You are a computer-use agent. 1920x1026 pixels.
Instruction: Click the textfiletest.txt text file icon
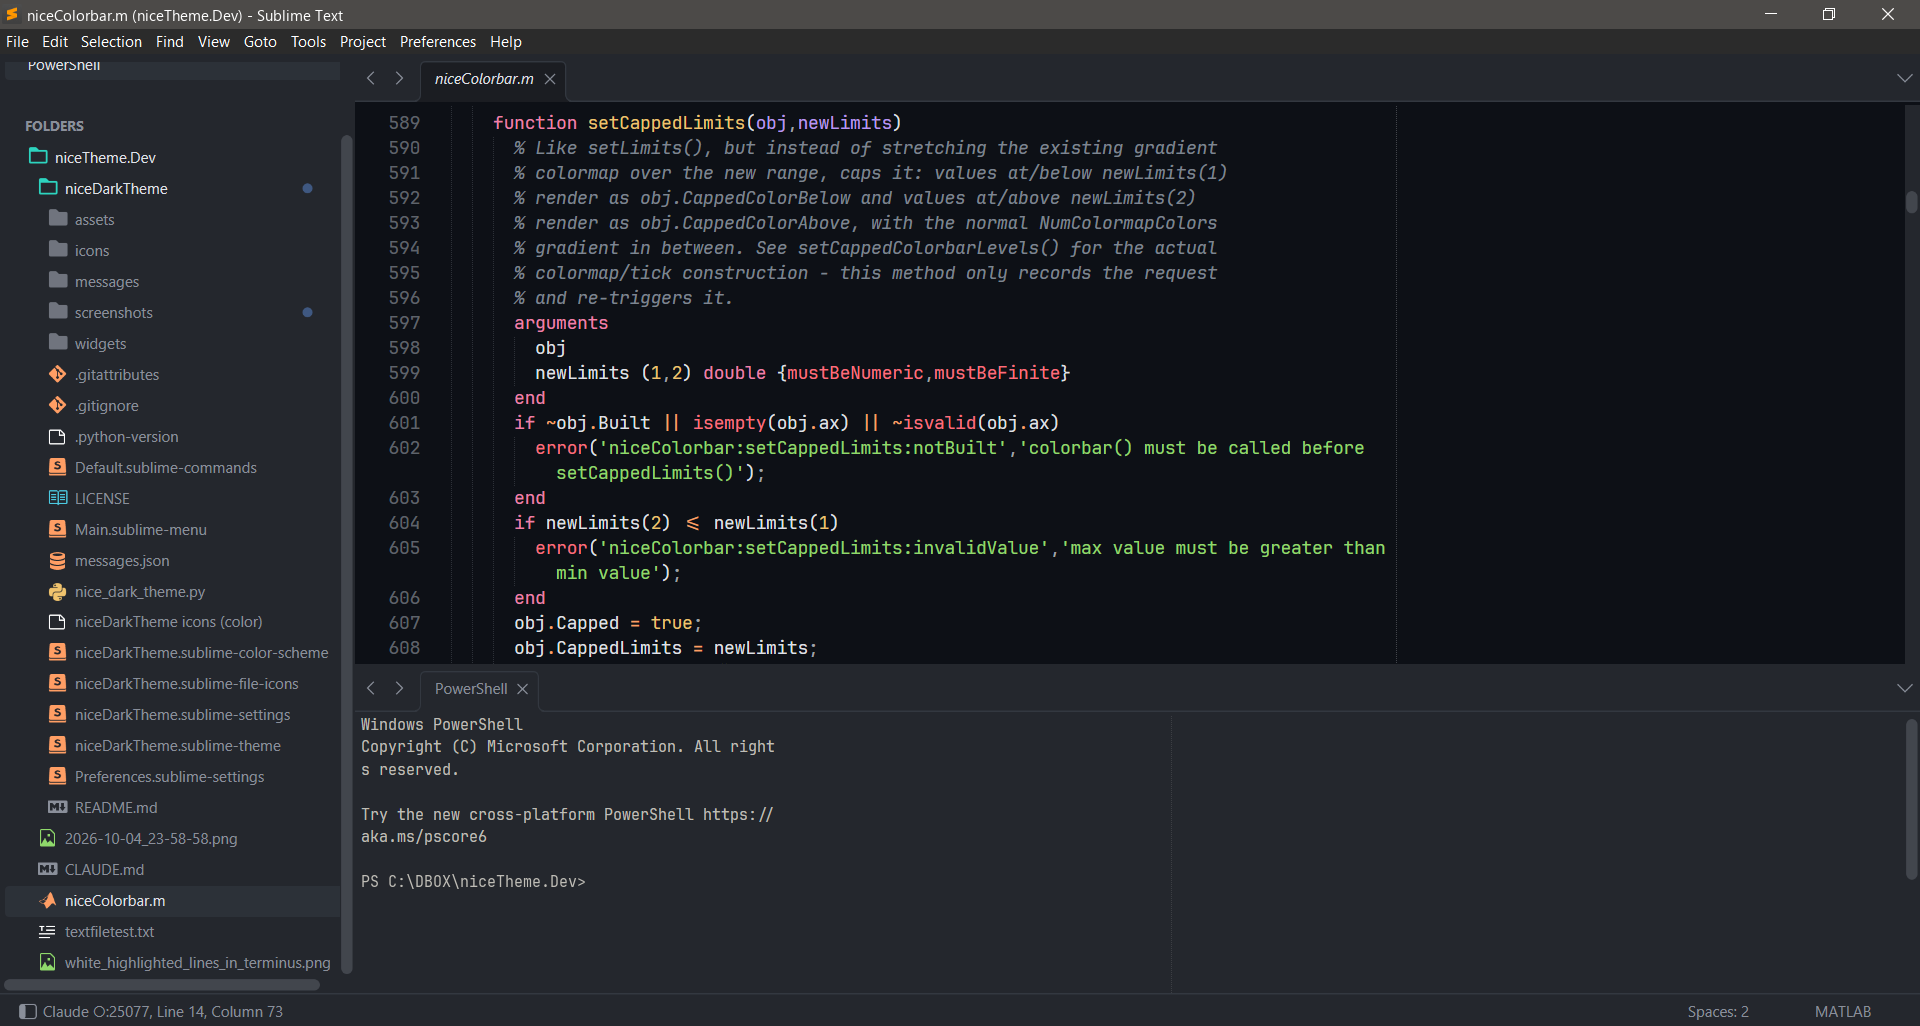coord(48,931)
